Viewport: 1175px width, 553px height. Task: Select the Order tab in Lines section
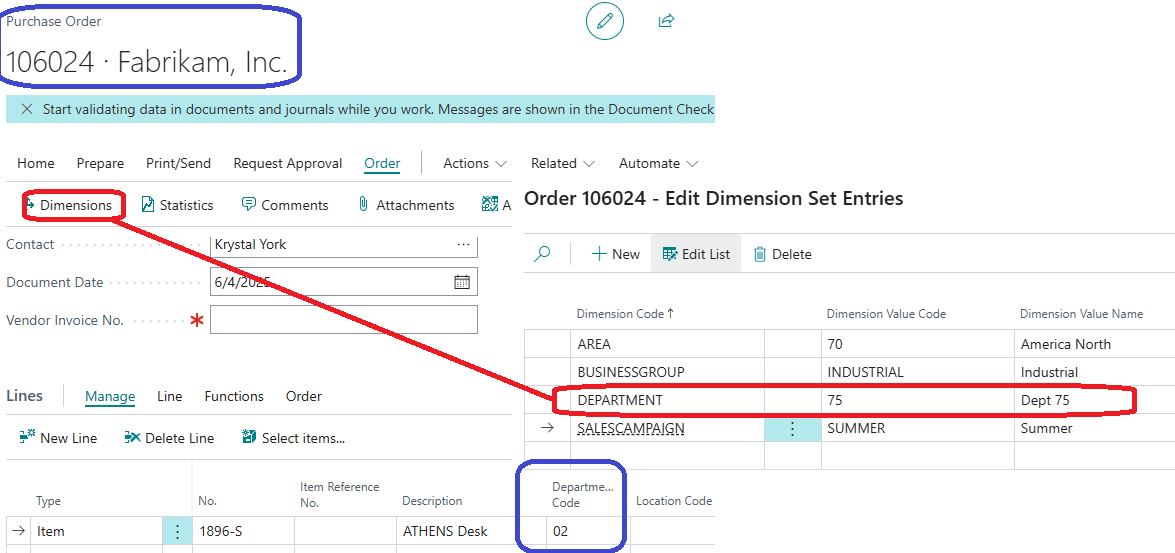click(303, 396)
